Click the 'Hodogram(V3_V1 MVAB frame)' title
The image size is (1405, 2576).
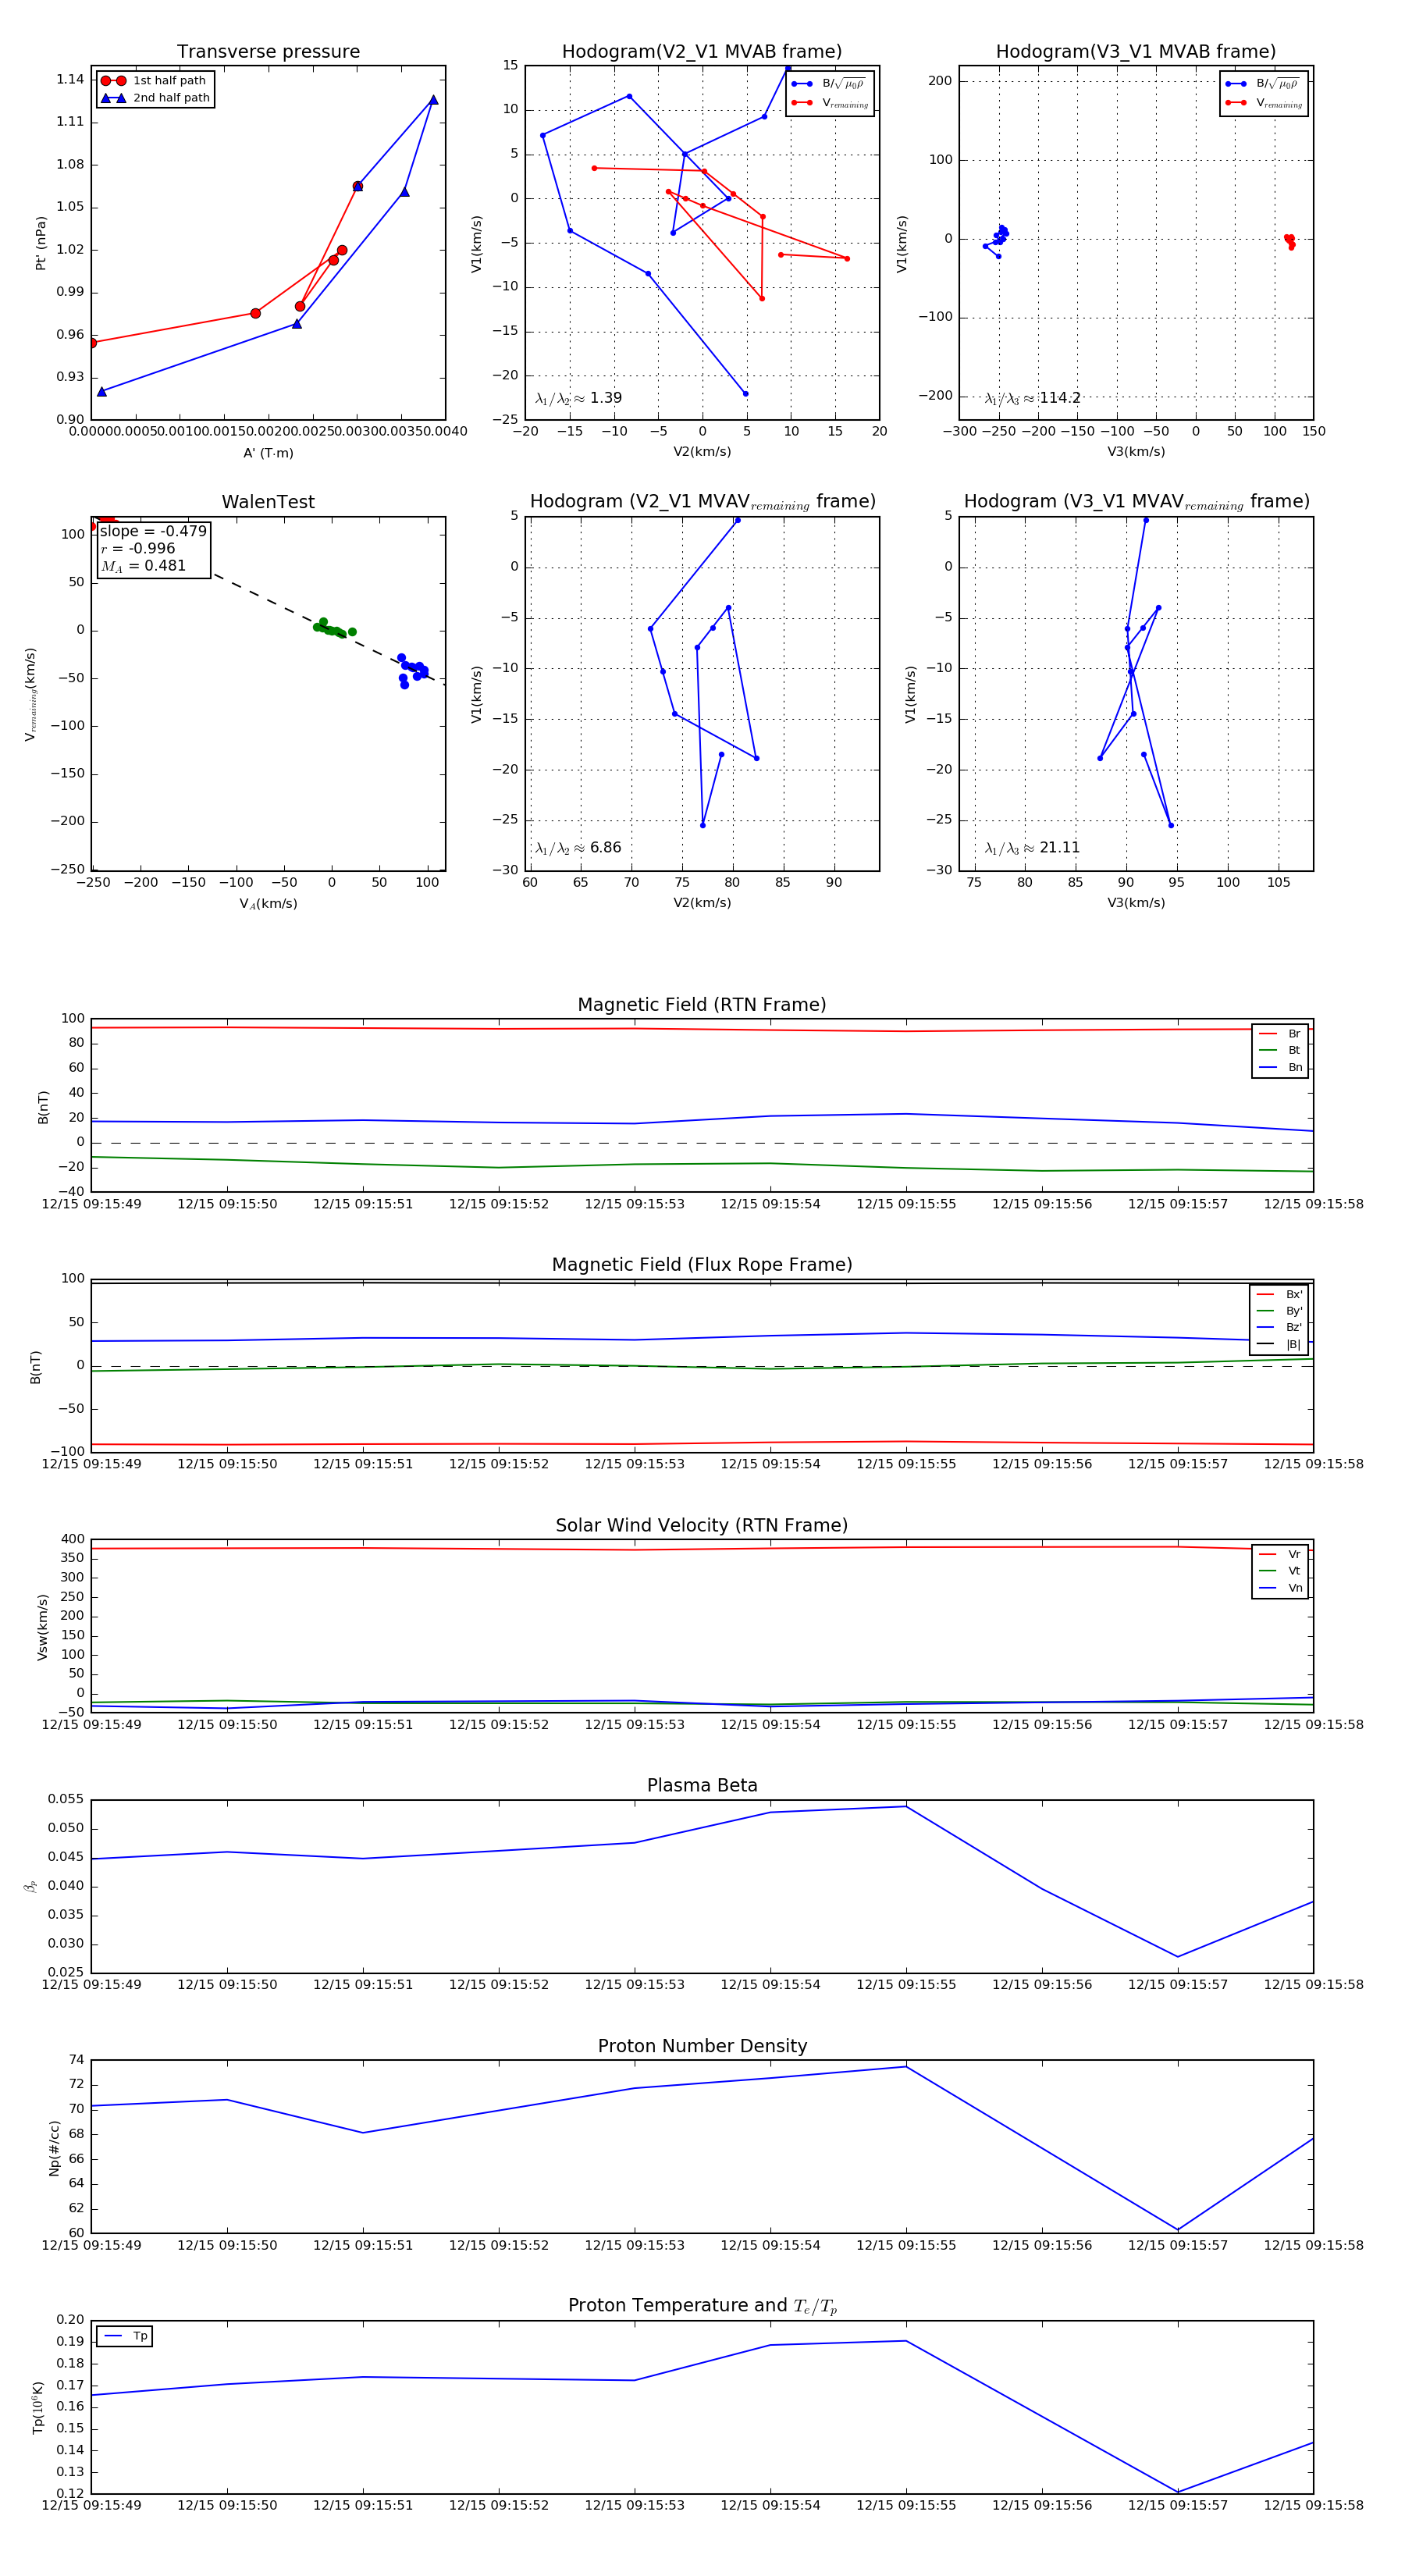point(1136,52)
